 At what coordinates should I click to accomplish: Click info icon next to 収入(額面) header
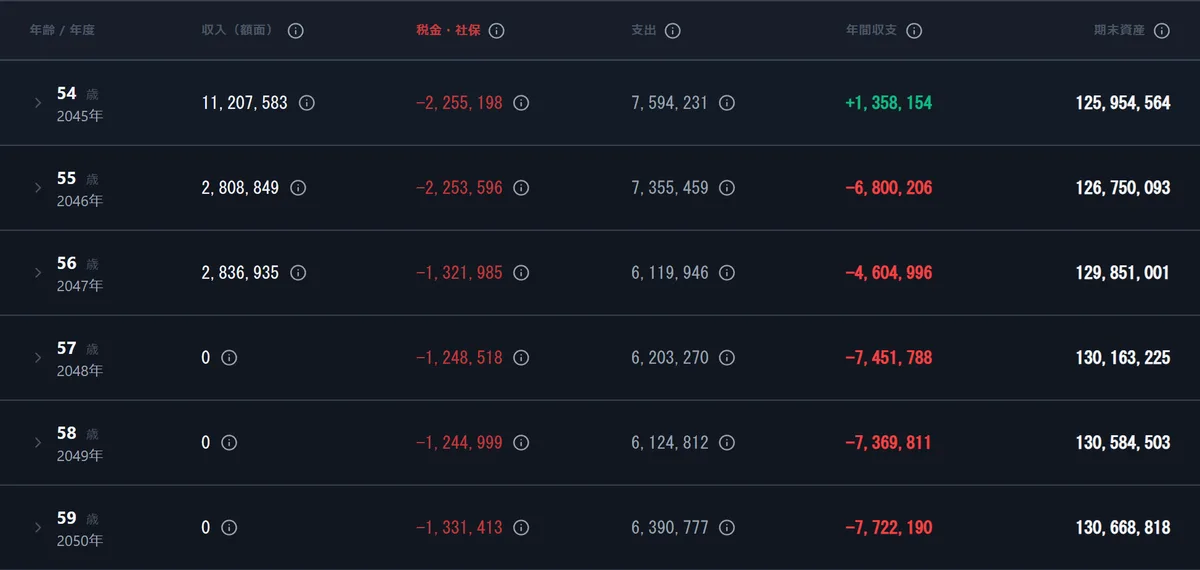(295, 31)
